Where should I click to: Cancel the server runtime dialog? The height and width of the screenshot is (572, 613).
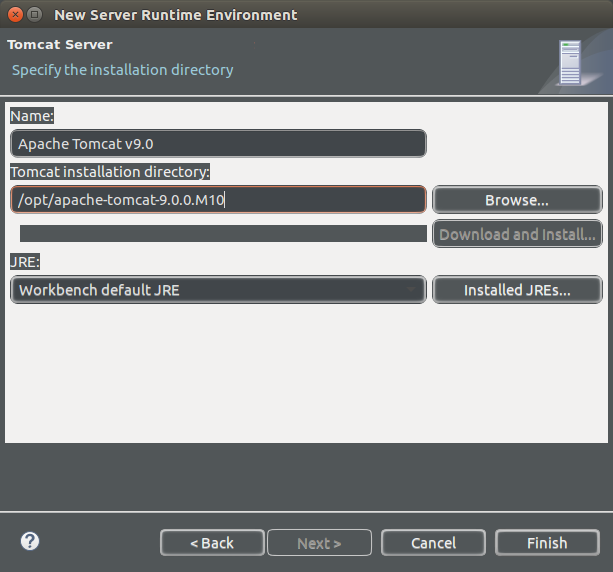point(434,543)
